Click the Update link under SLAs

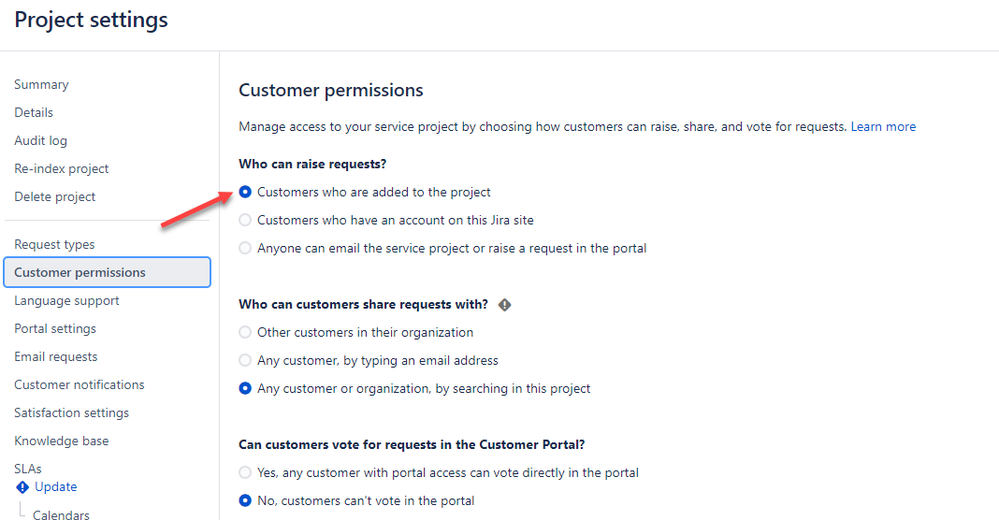coord(56,487)
